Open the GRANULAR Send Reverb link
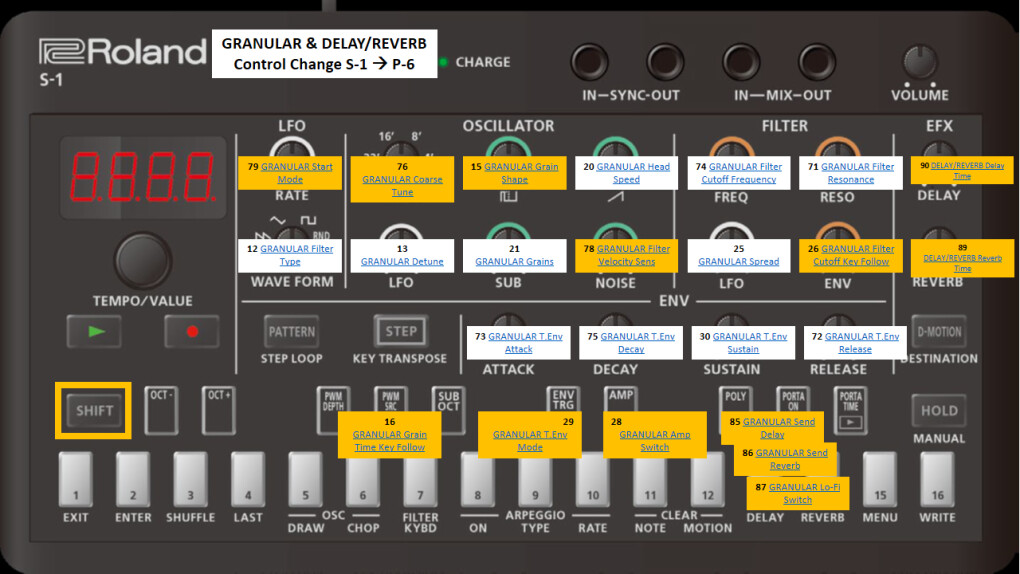The height and width of the screenshot is (574, 1020). click(791, 459)
